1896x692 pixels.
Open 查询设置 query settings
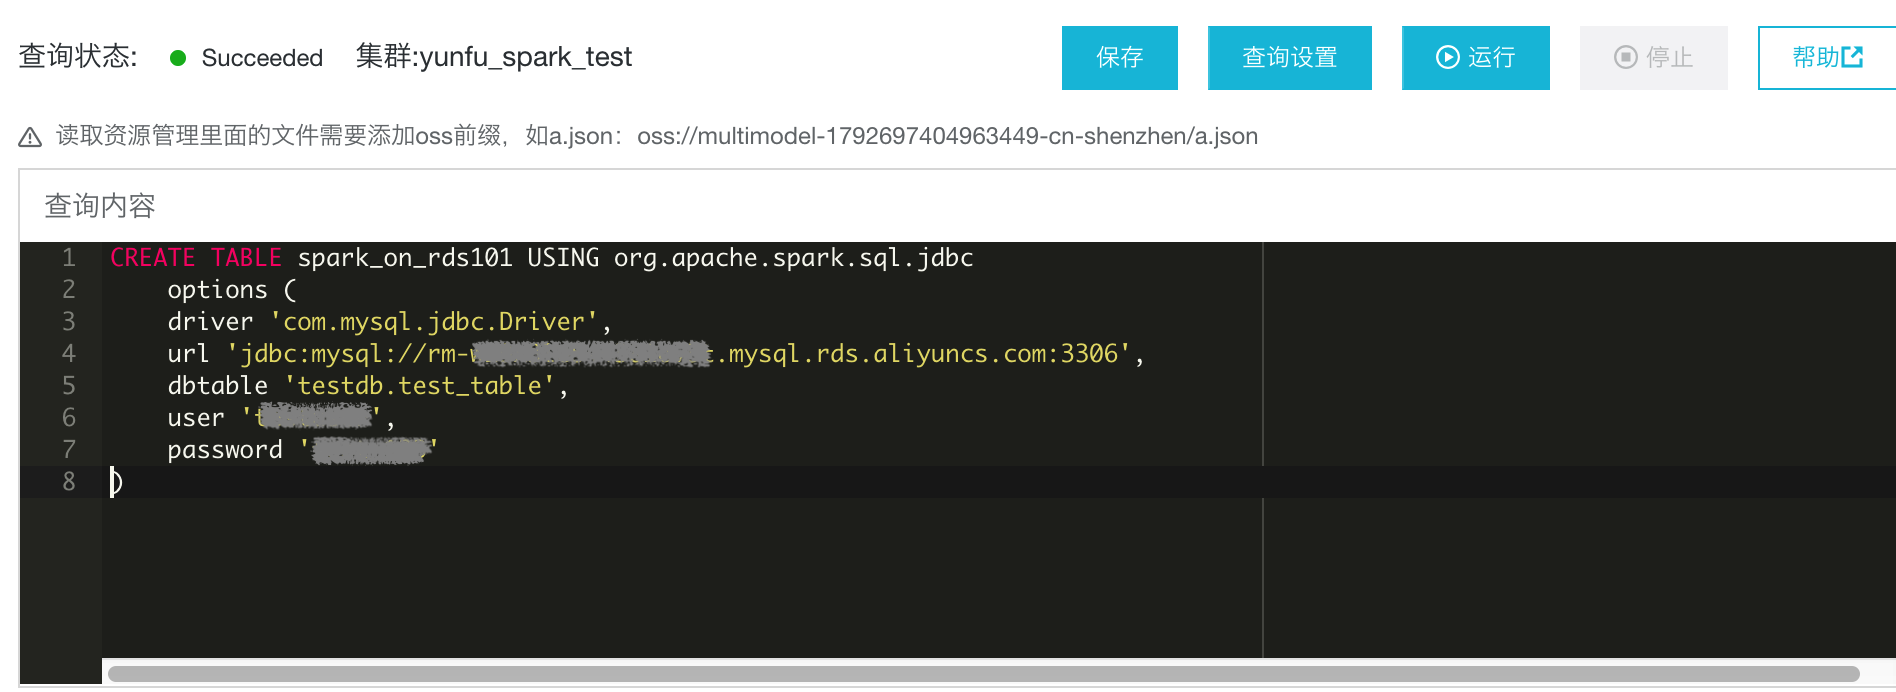tap(1289, 58)
